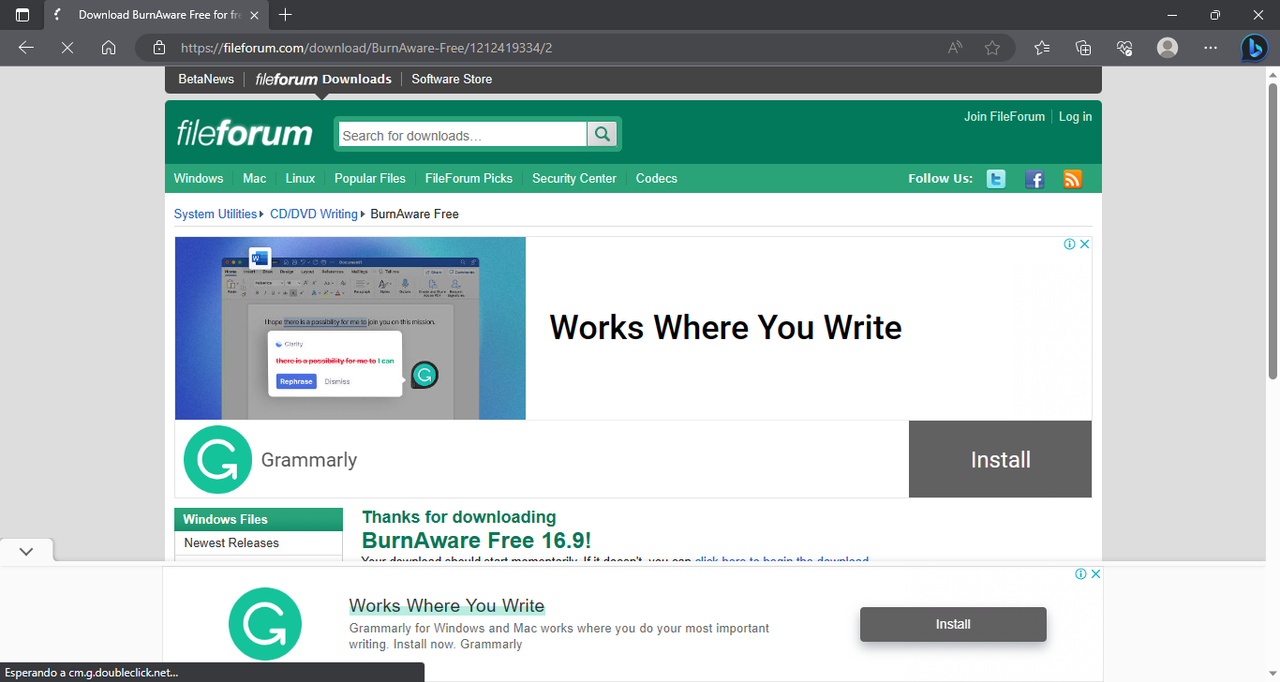Viewport: 1280px width, 682px height.
Task: Click 'Works Where You Write' top ad headline
Action: (725, 327)
